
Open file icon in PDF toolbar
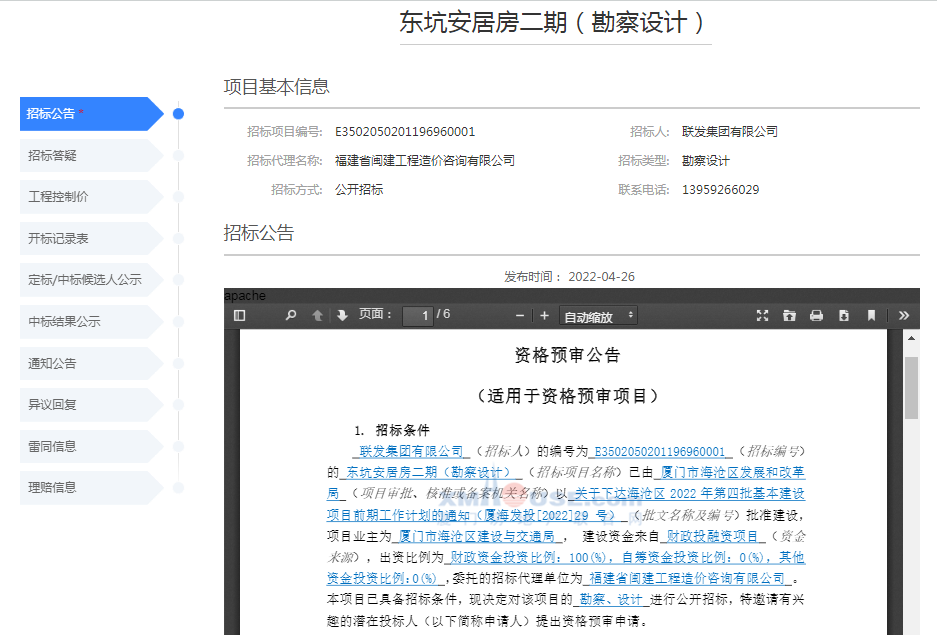pyautogui.click(x=789, y=315)
